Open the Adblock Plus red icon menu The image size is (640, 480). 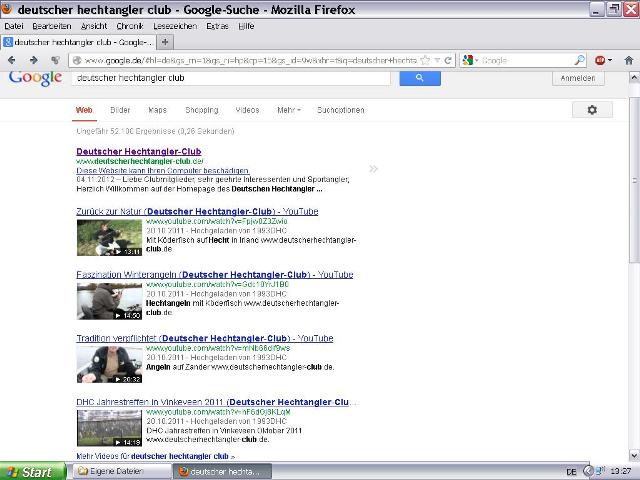point(603,60)
